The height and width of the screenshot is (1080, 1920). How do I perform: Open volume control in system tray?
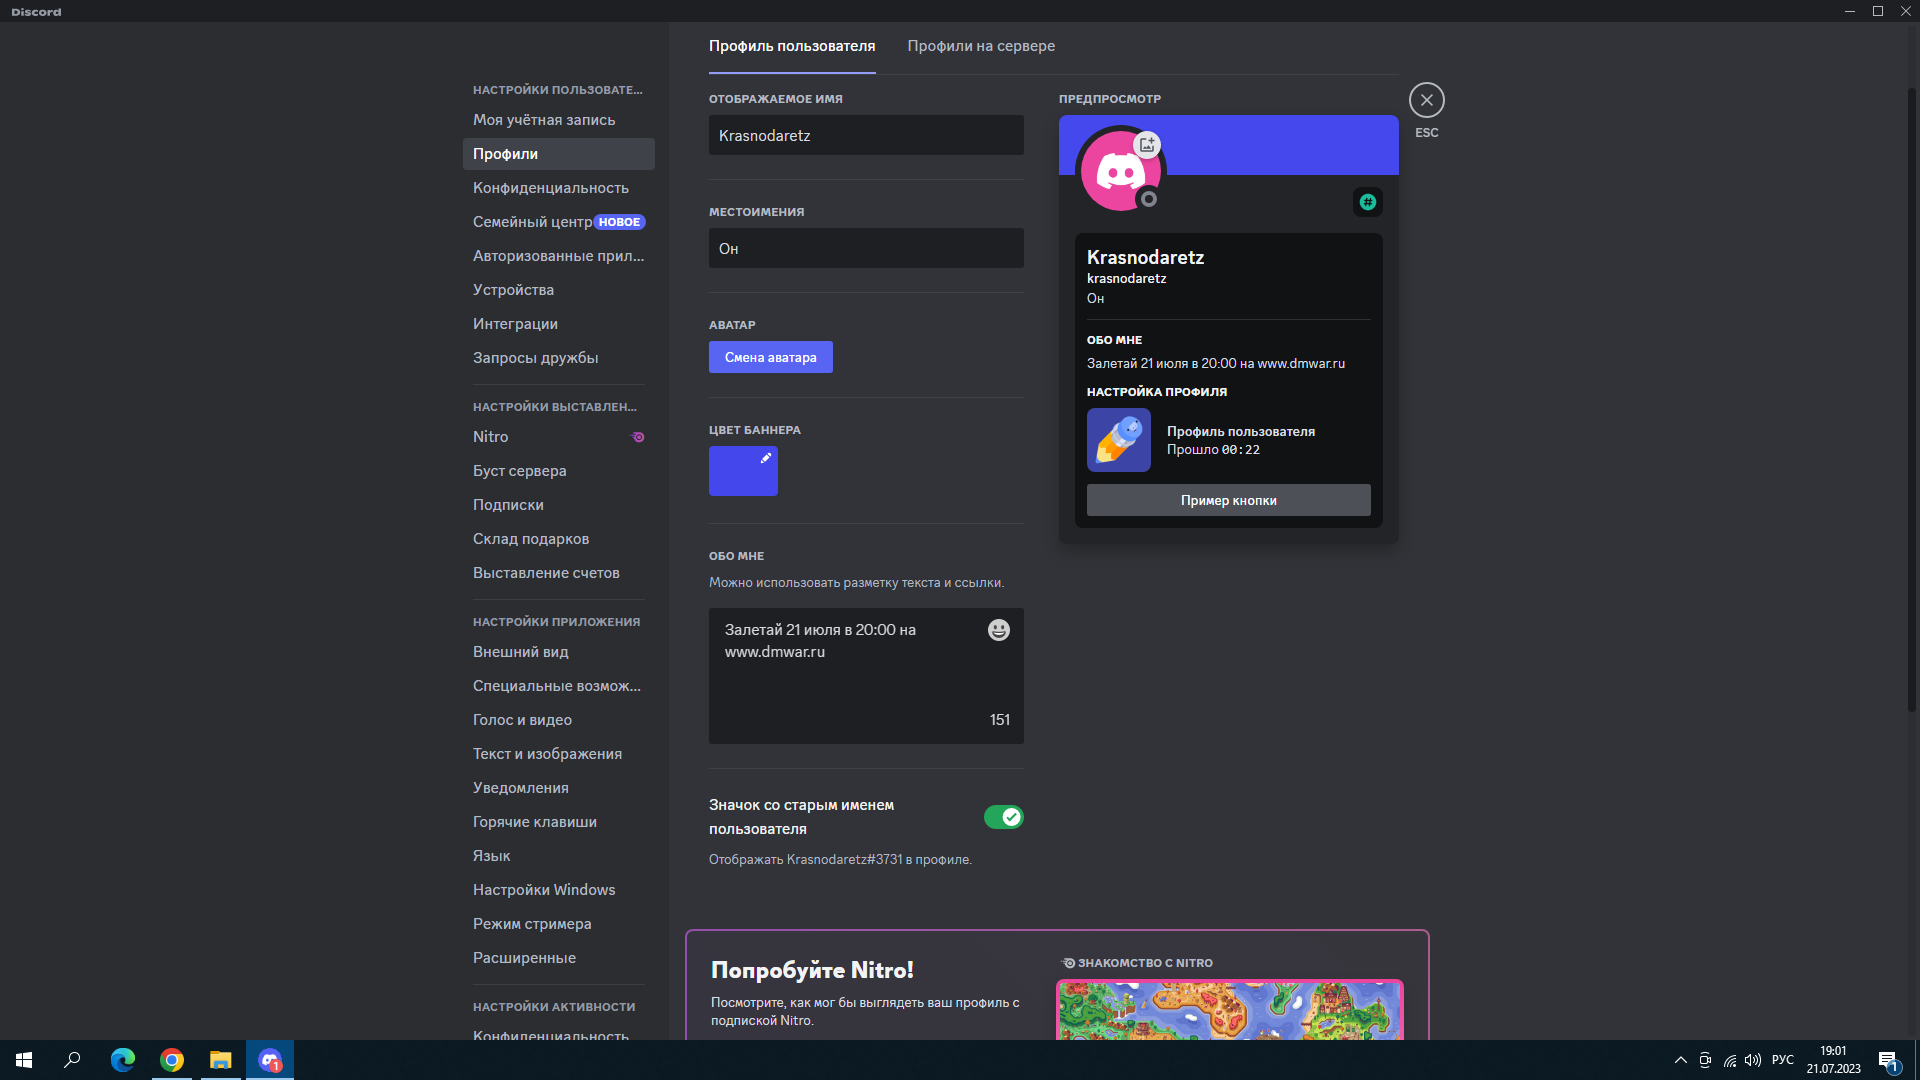(1753, 1060)
